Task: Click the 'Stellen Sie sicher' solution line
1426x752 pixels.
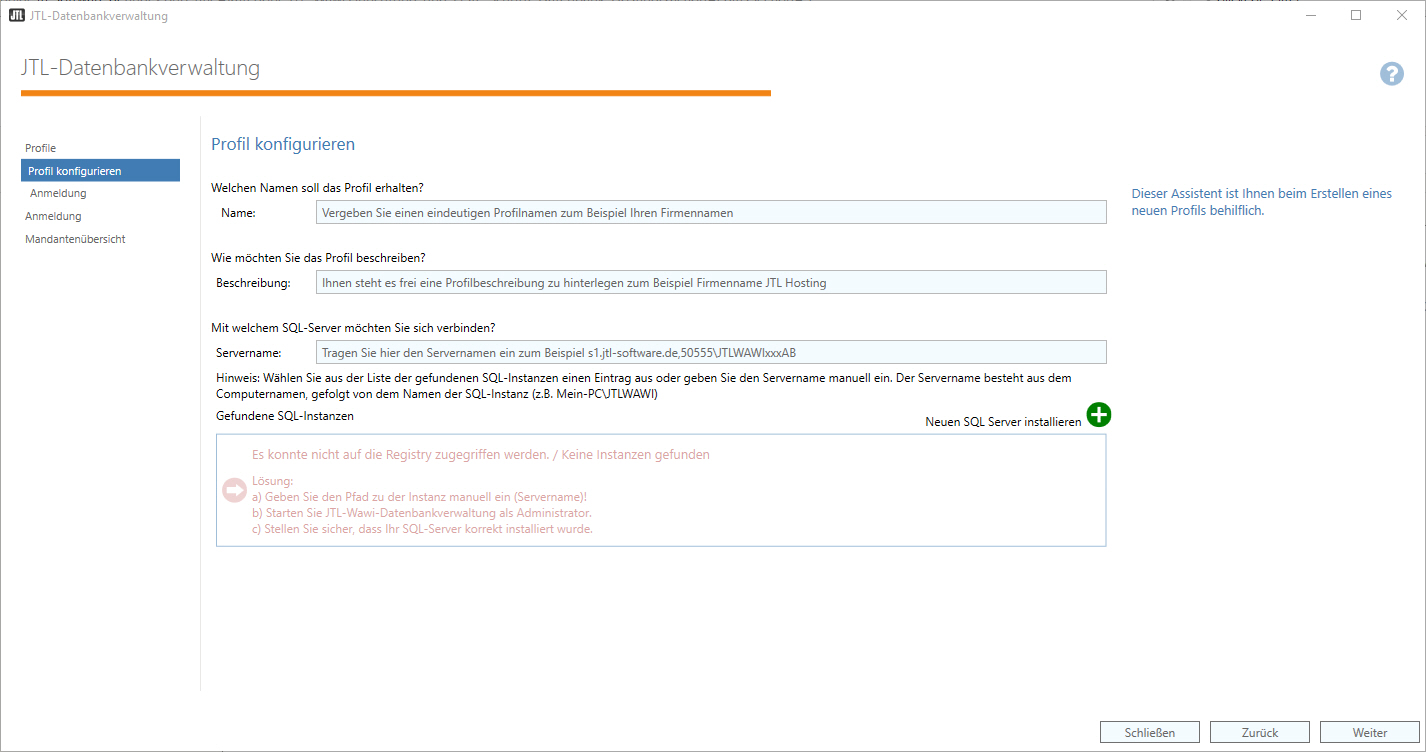Action: (x=422, y=529)
